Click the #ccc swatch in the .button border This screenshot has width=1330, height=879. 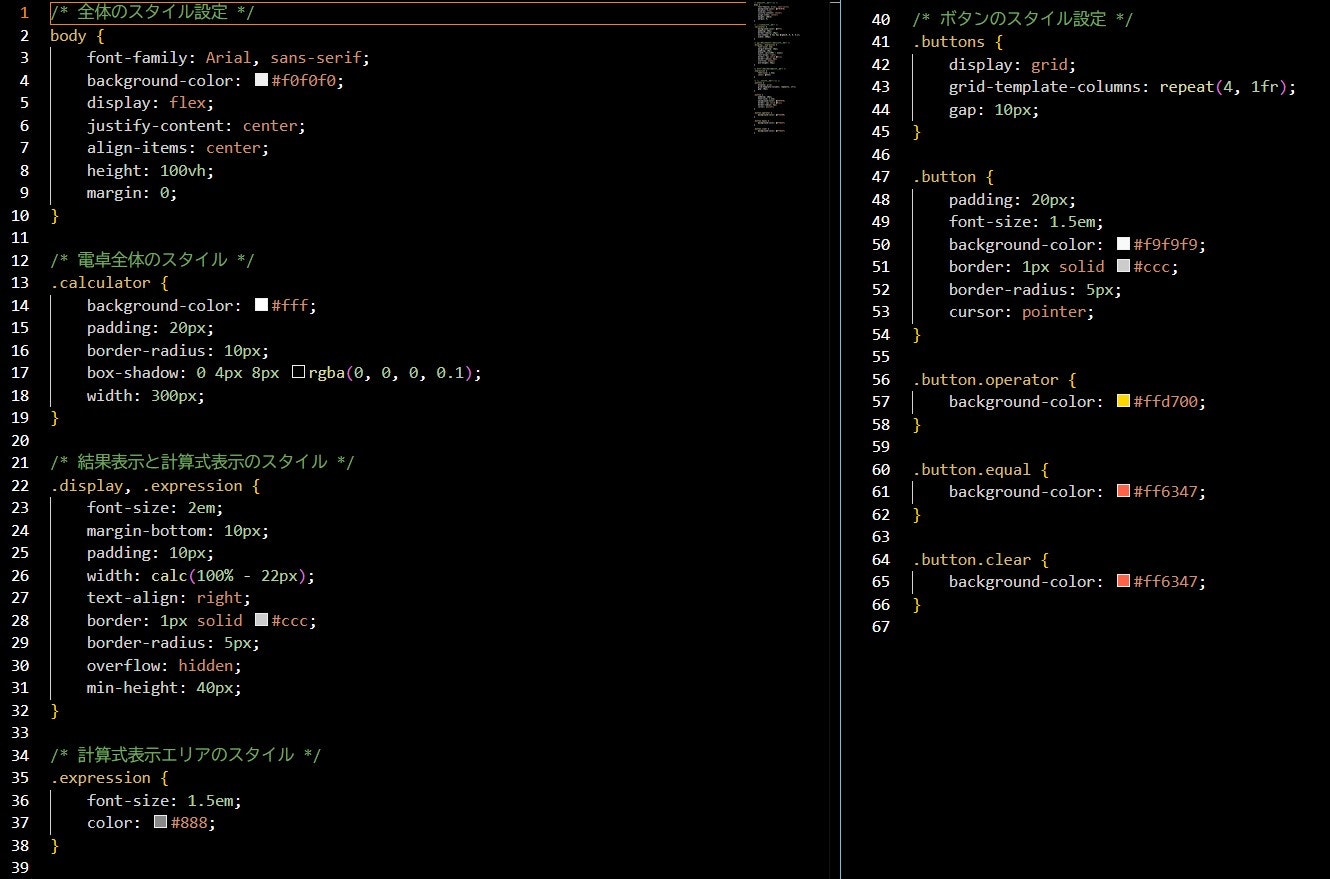coord(1124,267)
